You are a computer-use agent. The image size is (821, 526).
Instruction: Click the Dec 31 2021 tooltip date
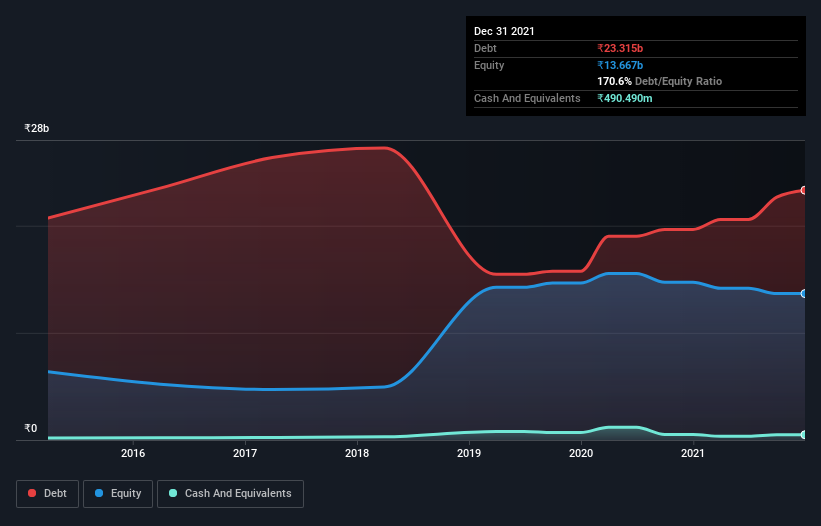(x=504, y=31)
